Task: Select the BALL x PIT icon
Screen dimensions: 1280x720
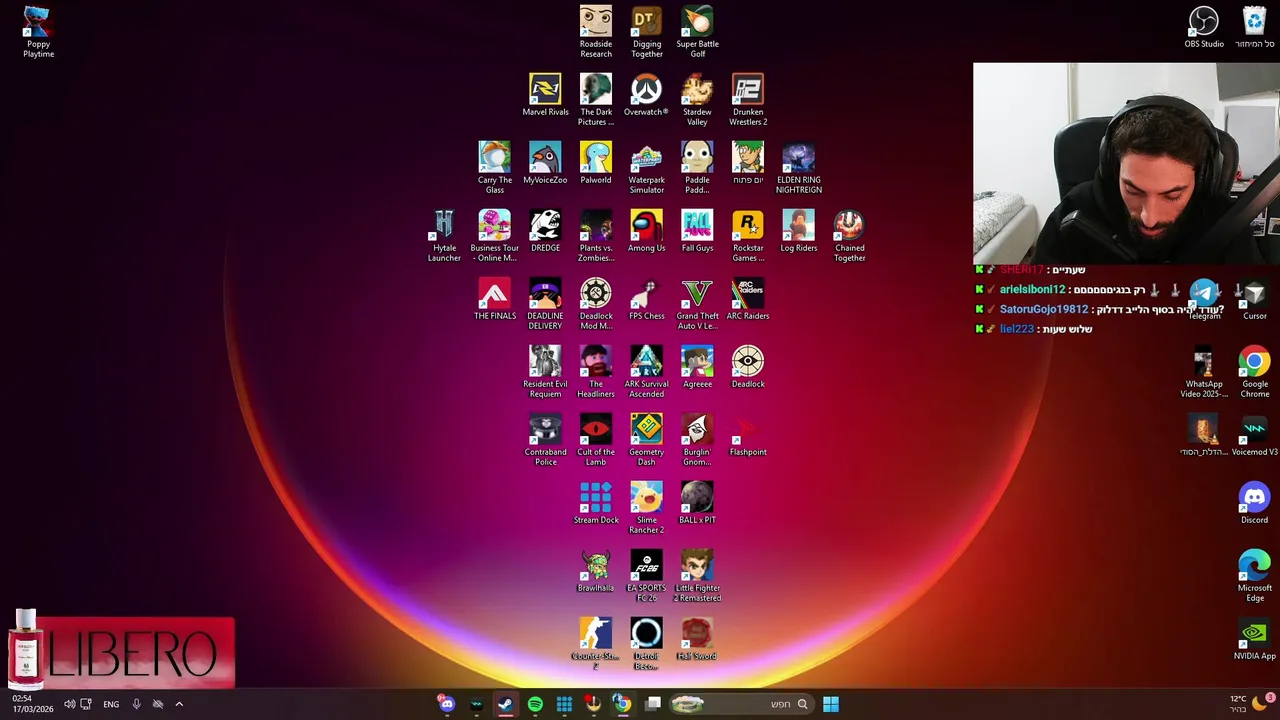Action: coord(697,503)
